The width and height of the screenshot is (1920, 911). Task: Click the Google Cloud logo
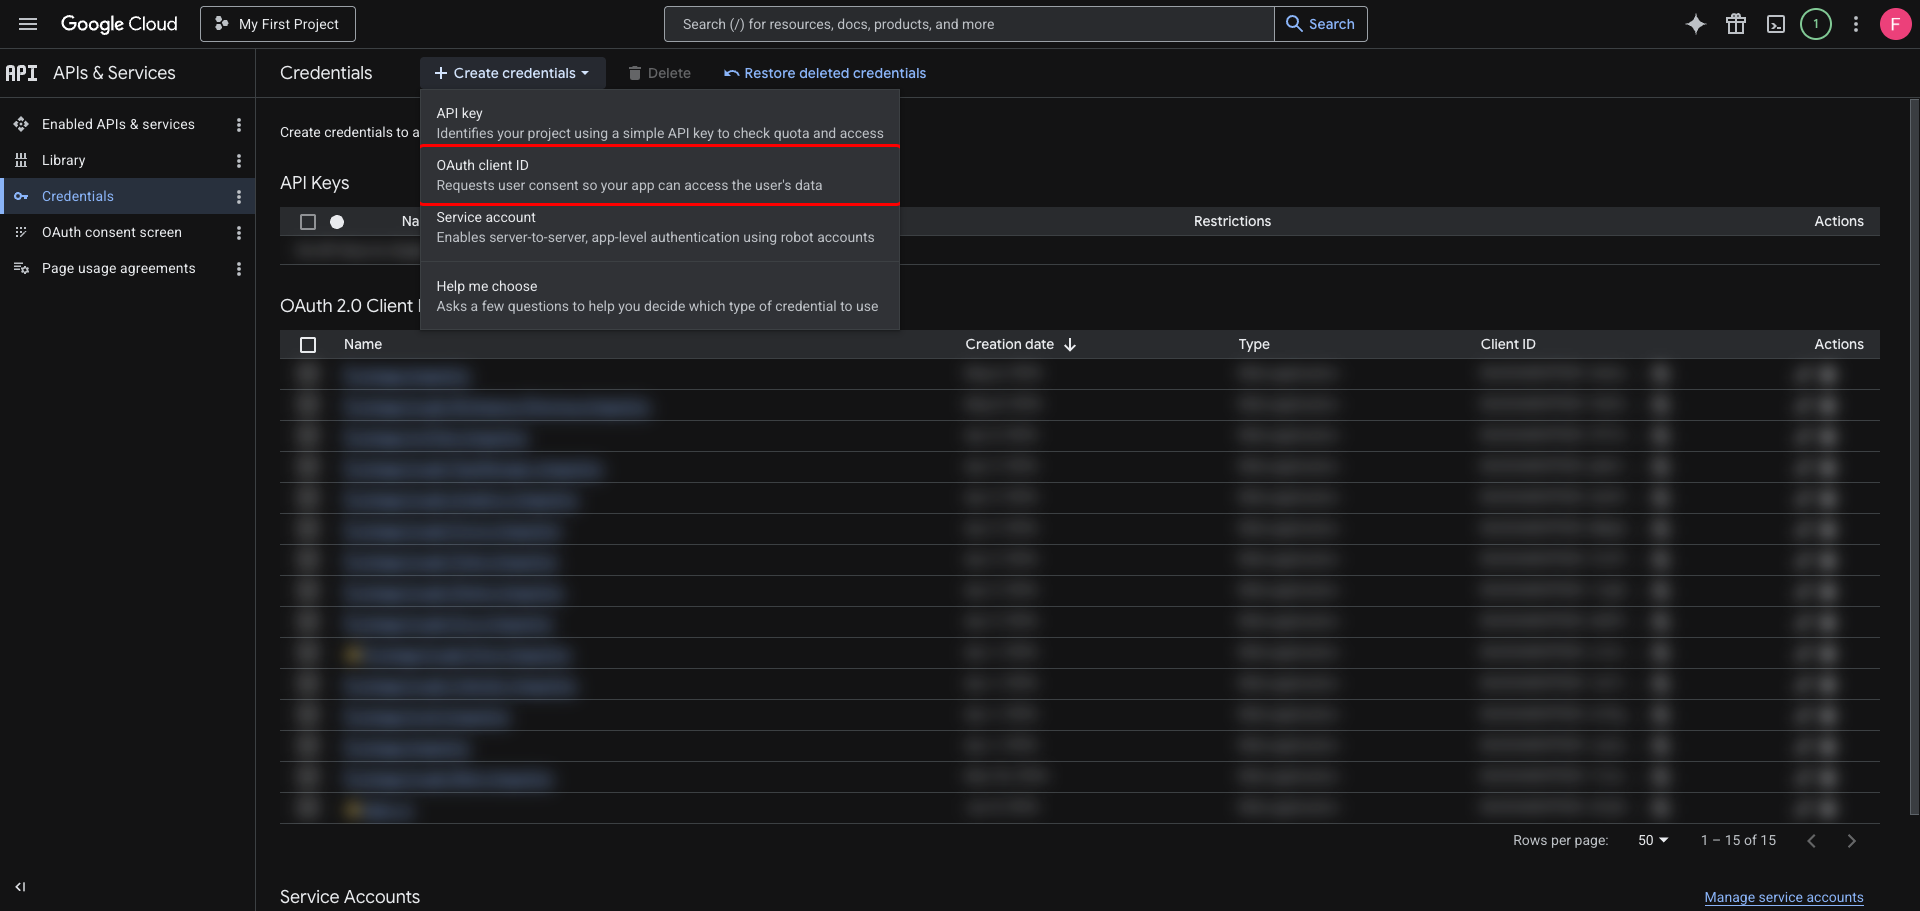pos(119,24)
